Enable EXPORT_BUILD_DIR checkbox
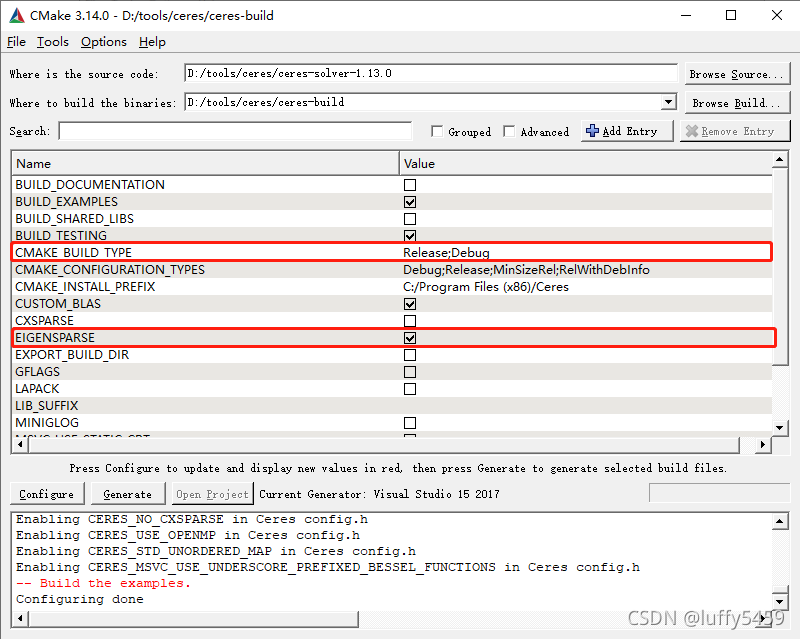 410,355
